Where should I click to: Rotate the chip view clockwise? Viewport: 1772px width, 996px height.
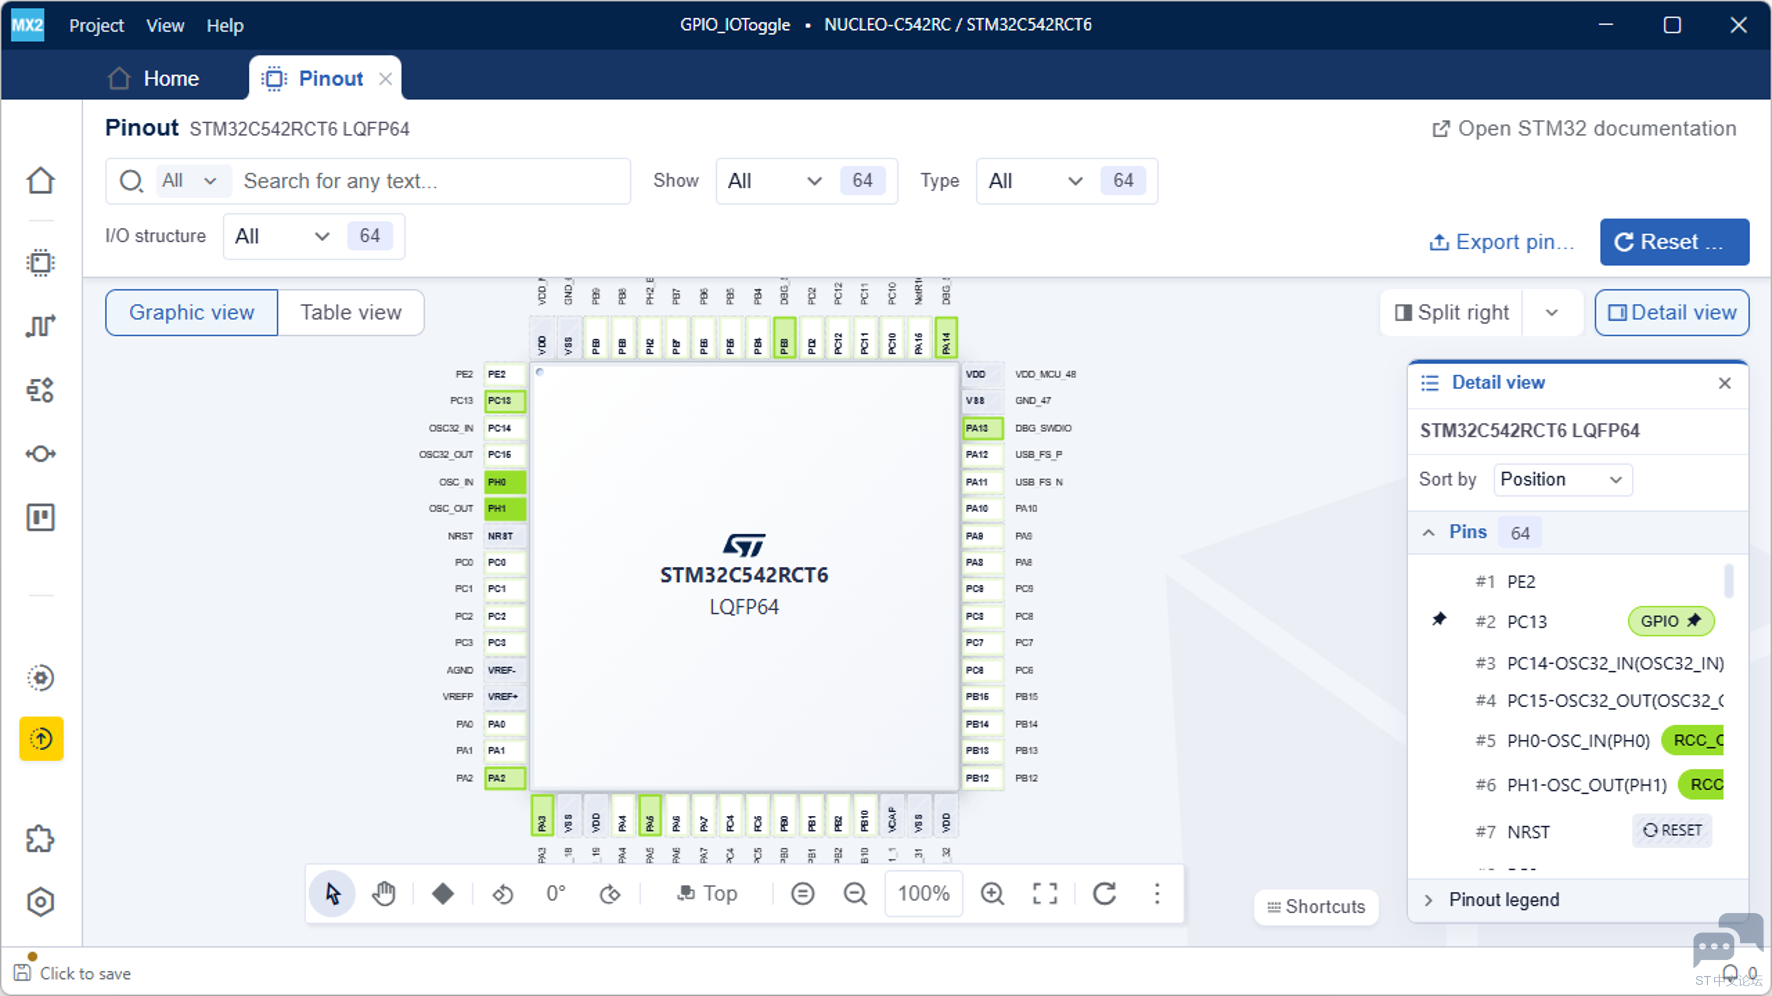coord(610,893)
